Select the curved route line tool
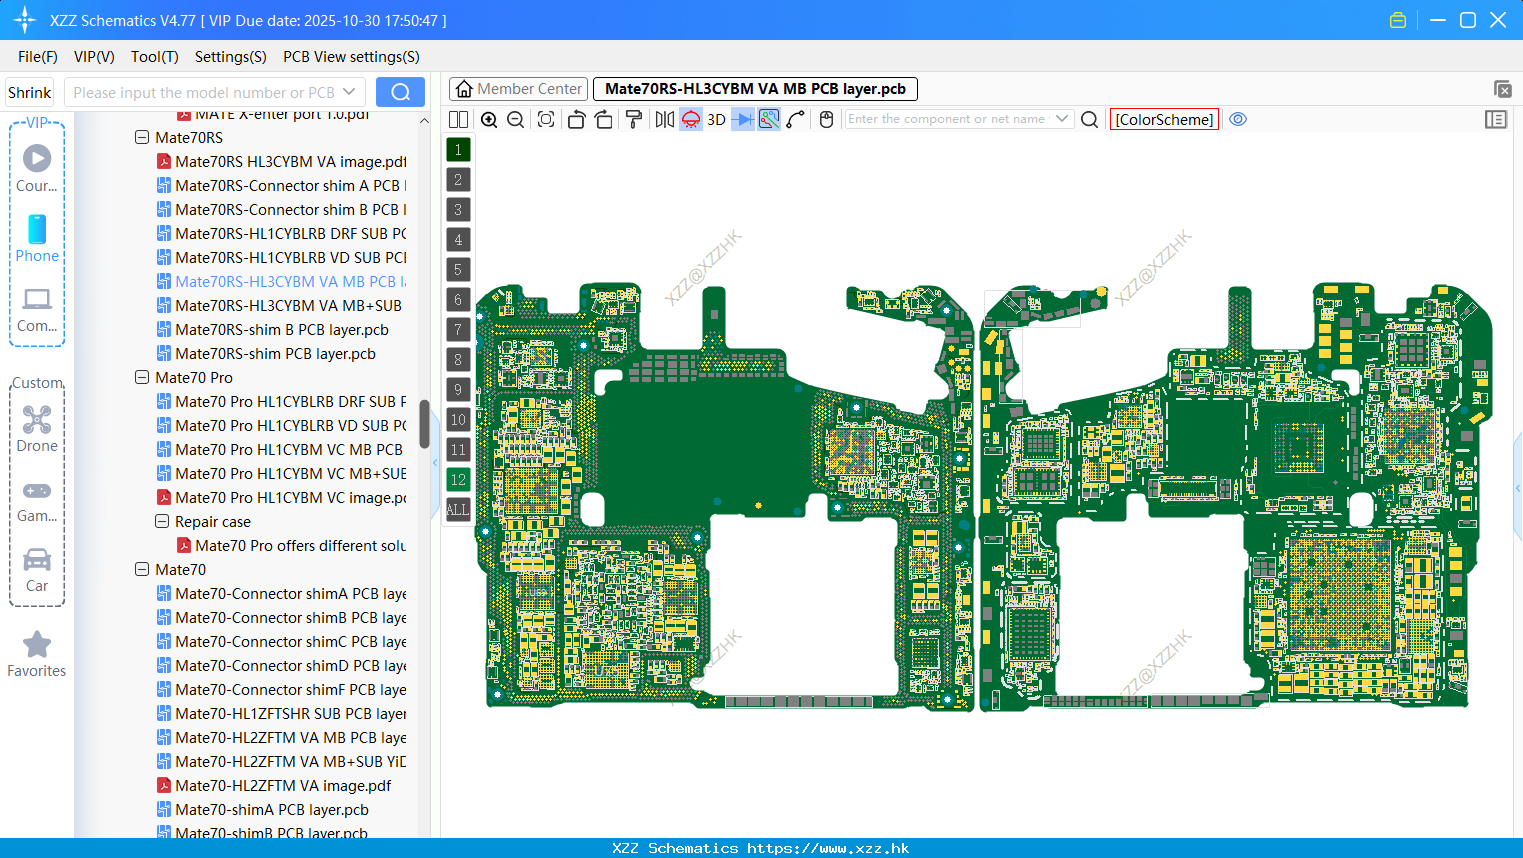The width and height of the screenshot is (1523, 858). pos(796,119)
